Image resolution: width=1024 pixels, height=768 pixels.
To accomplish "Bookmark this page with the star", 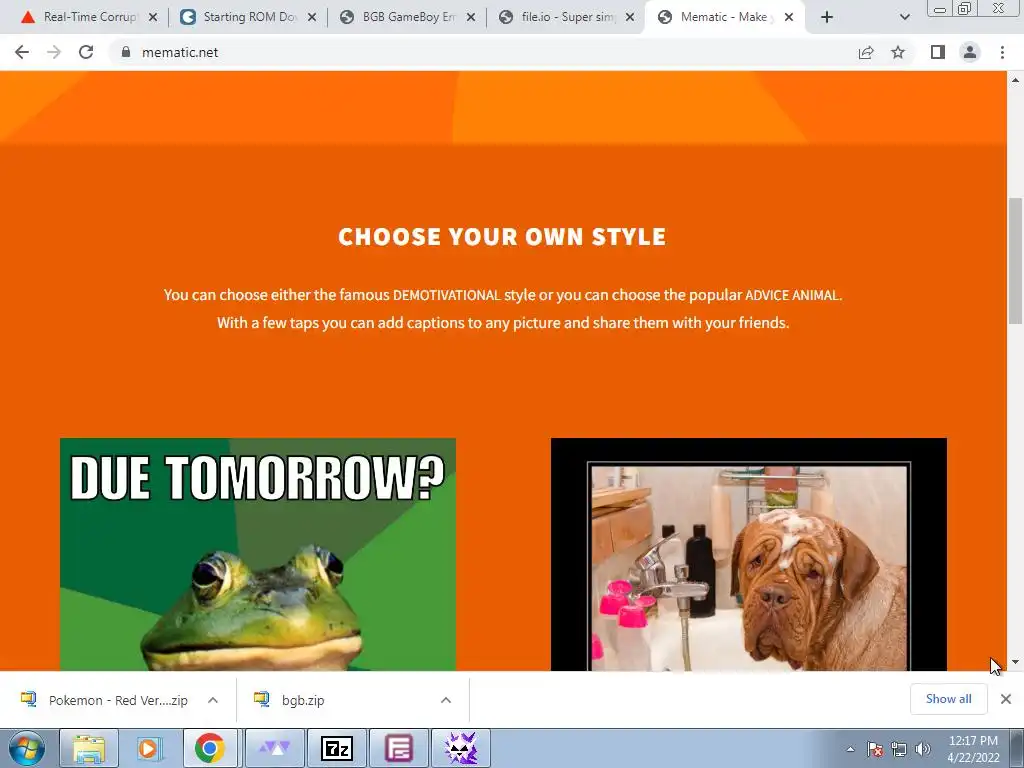I will pos(898,52).
